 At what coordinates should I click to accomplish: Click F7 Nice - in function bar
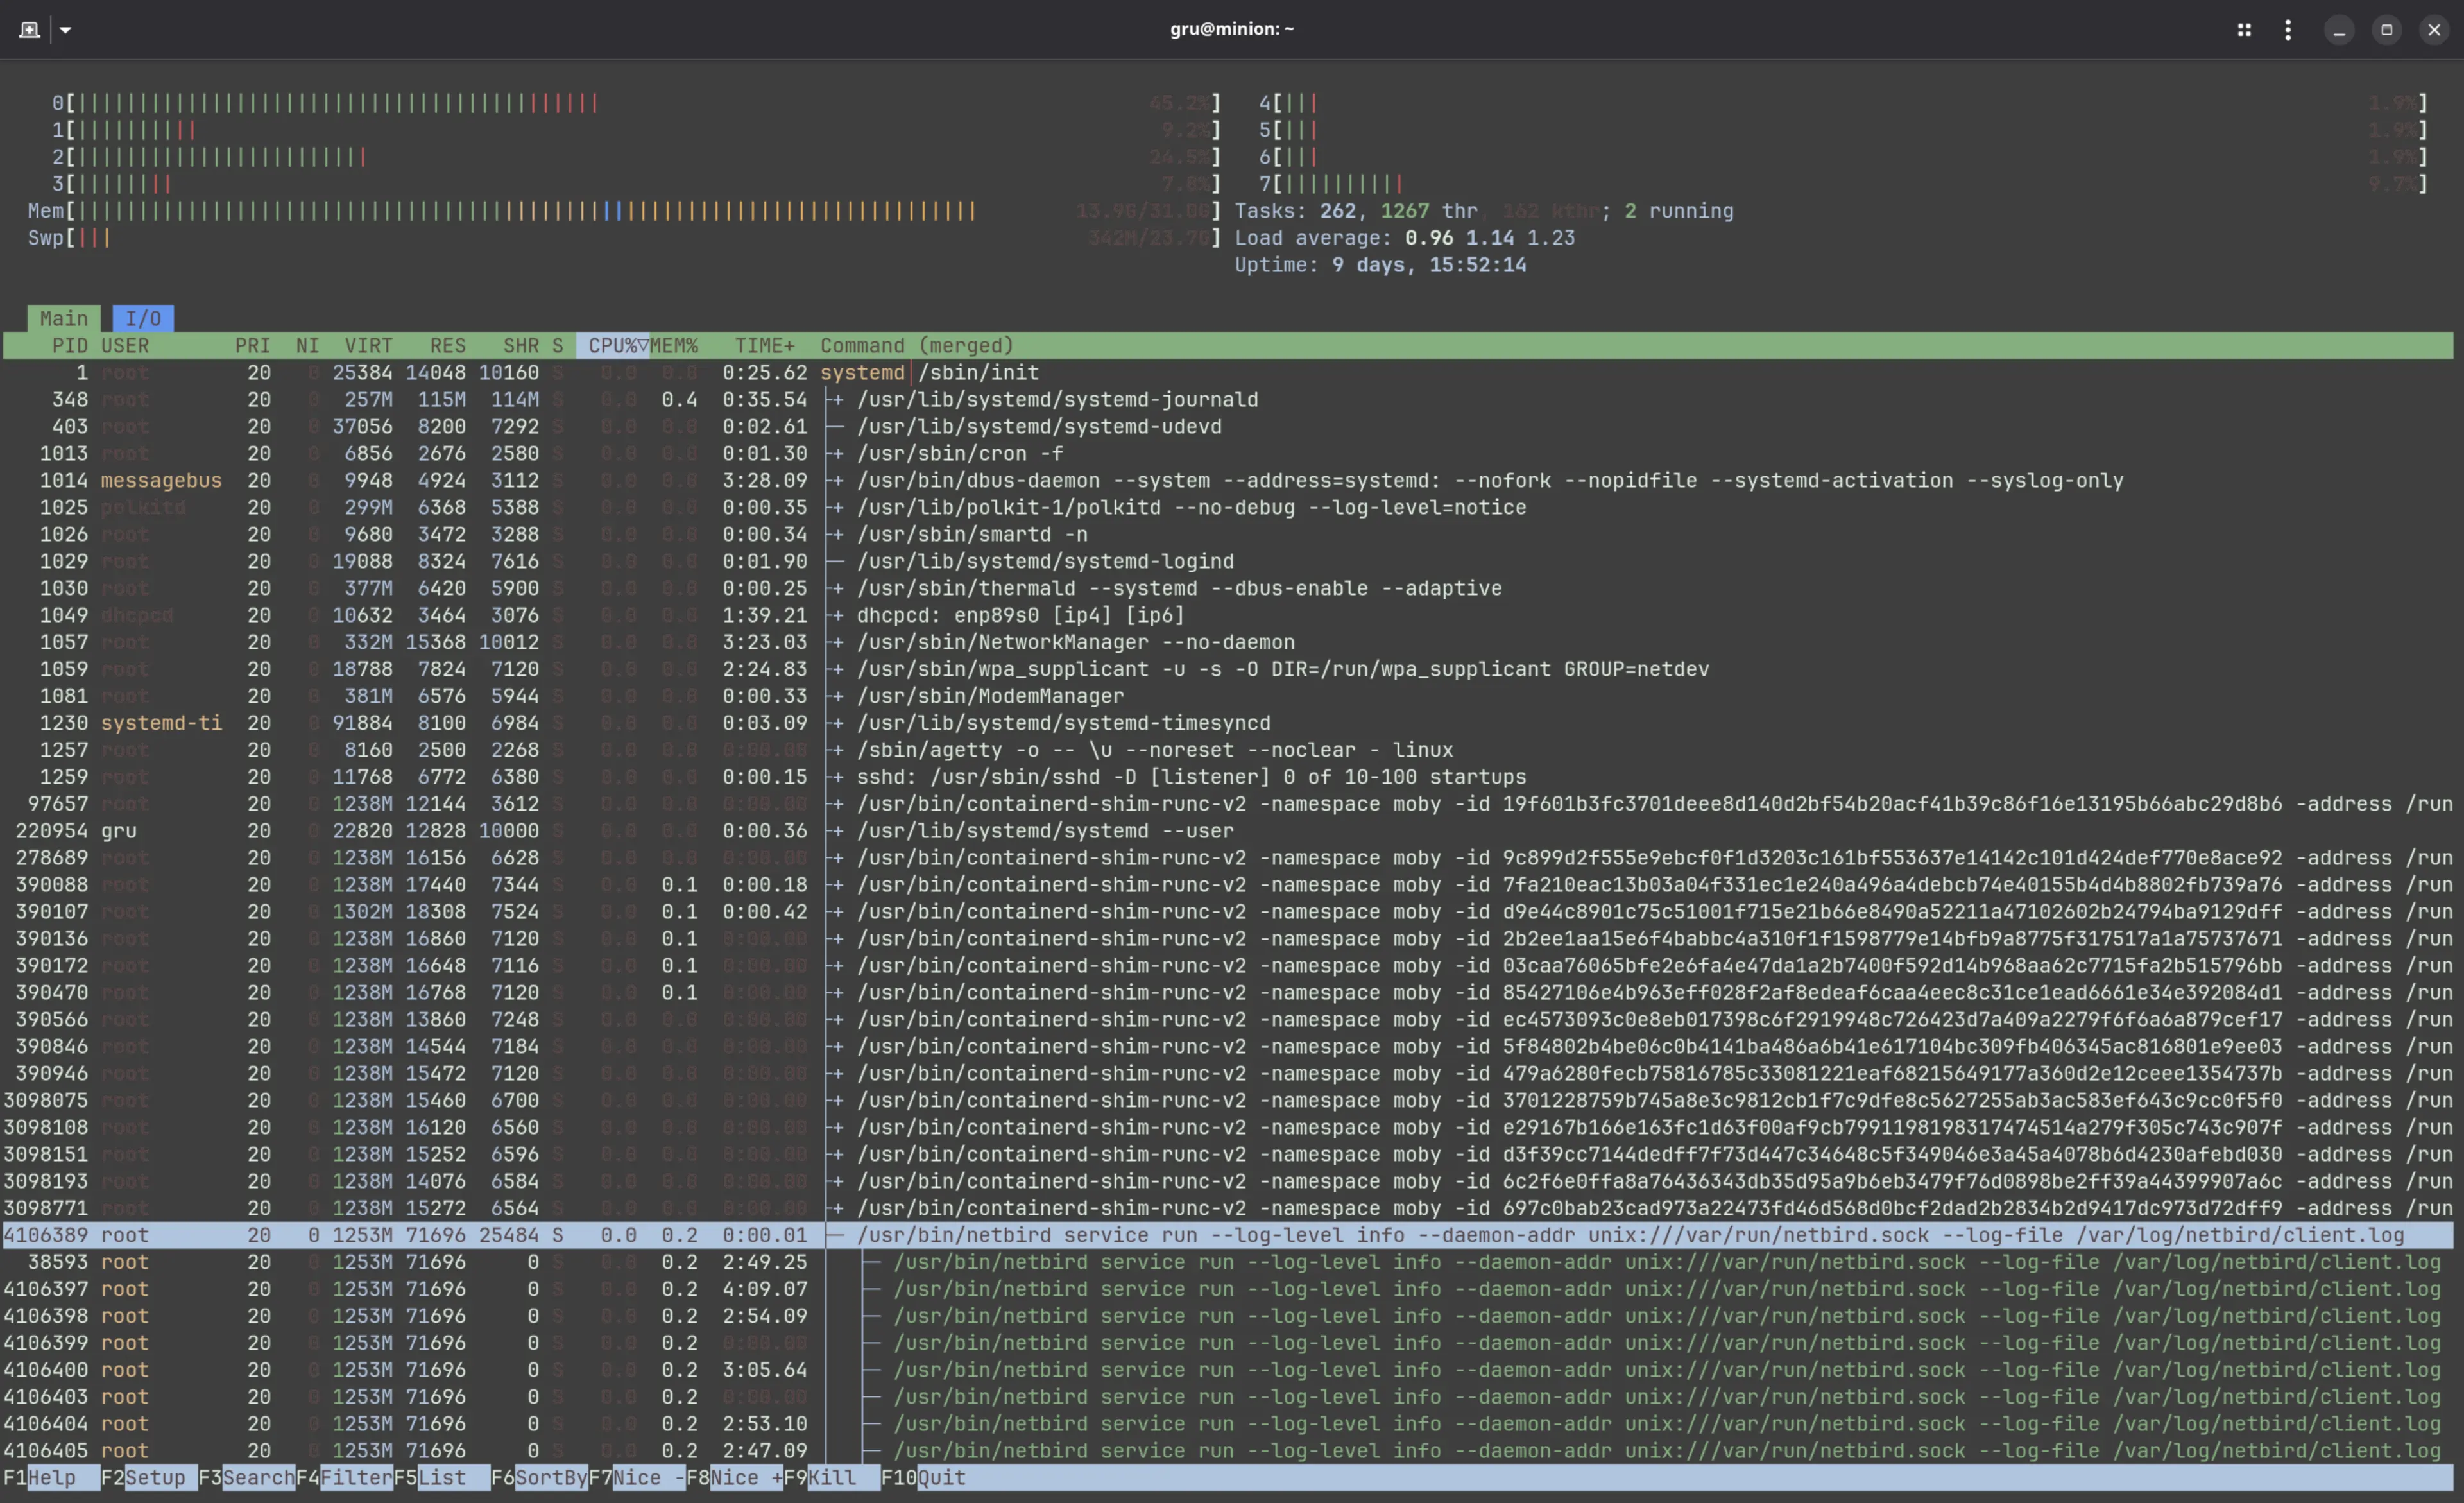tap(636, 1478)
